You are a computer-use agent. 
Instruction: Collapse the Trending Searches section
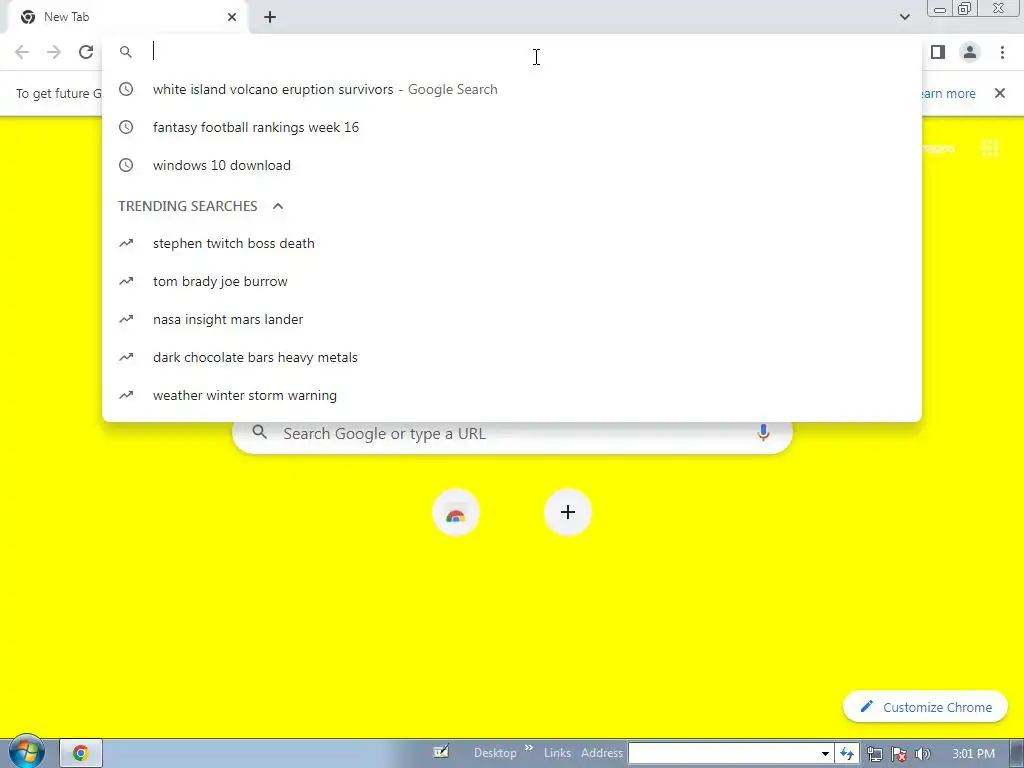pos(278,206)
